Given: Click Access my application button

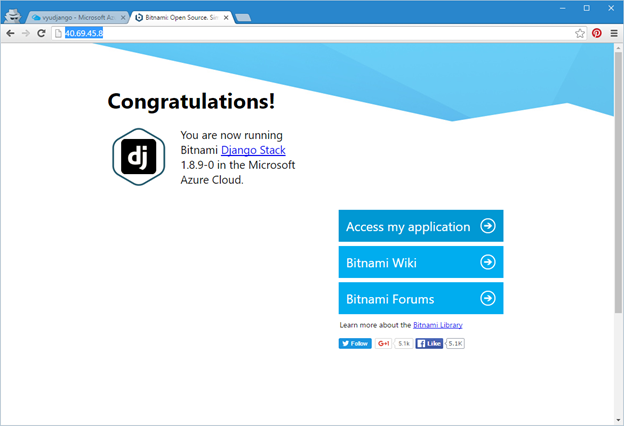Looking at the screenshot, I should pos(421,226).
